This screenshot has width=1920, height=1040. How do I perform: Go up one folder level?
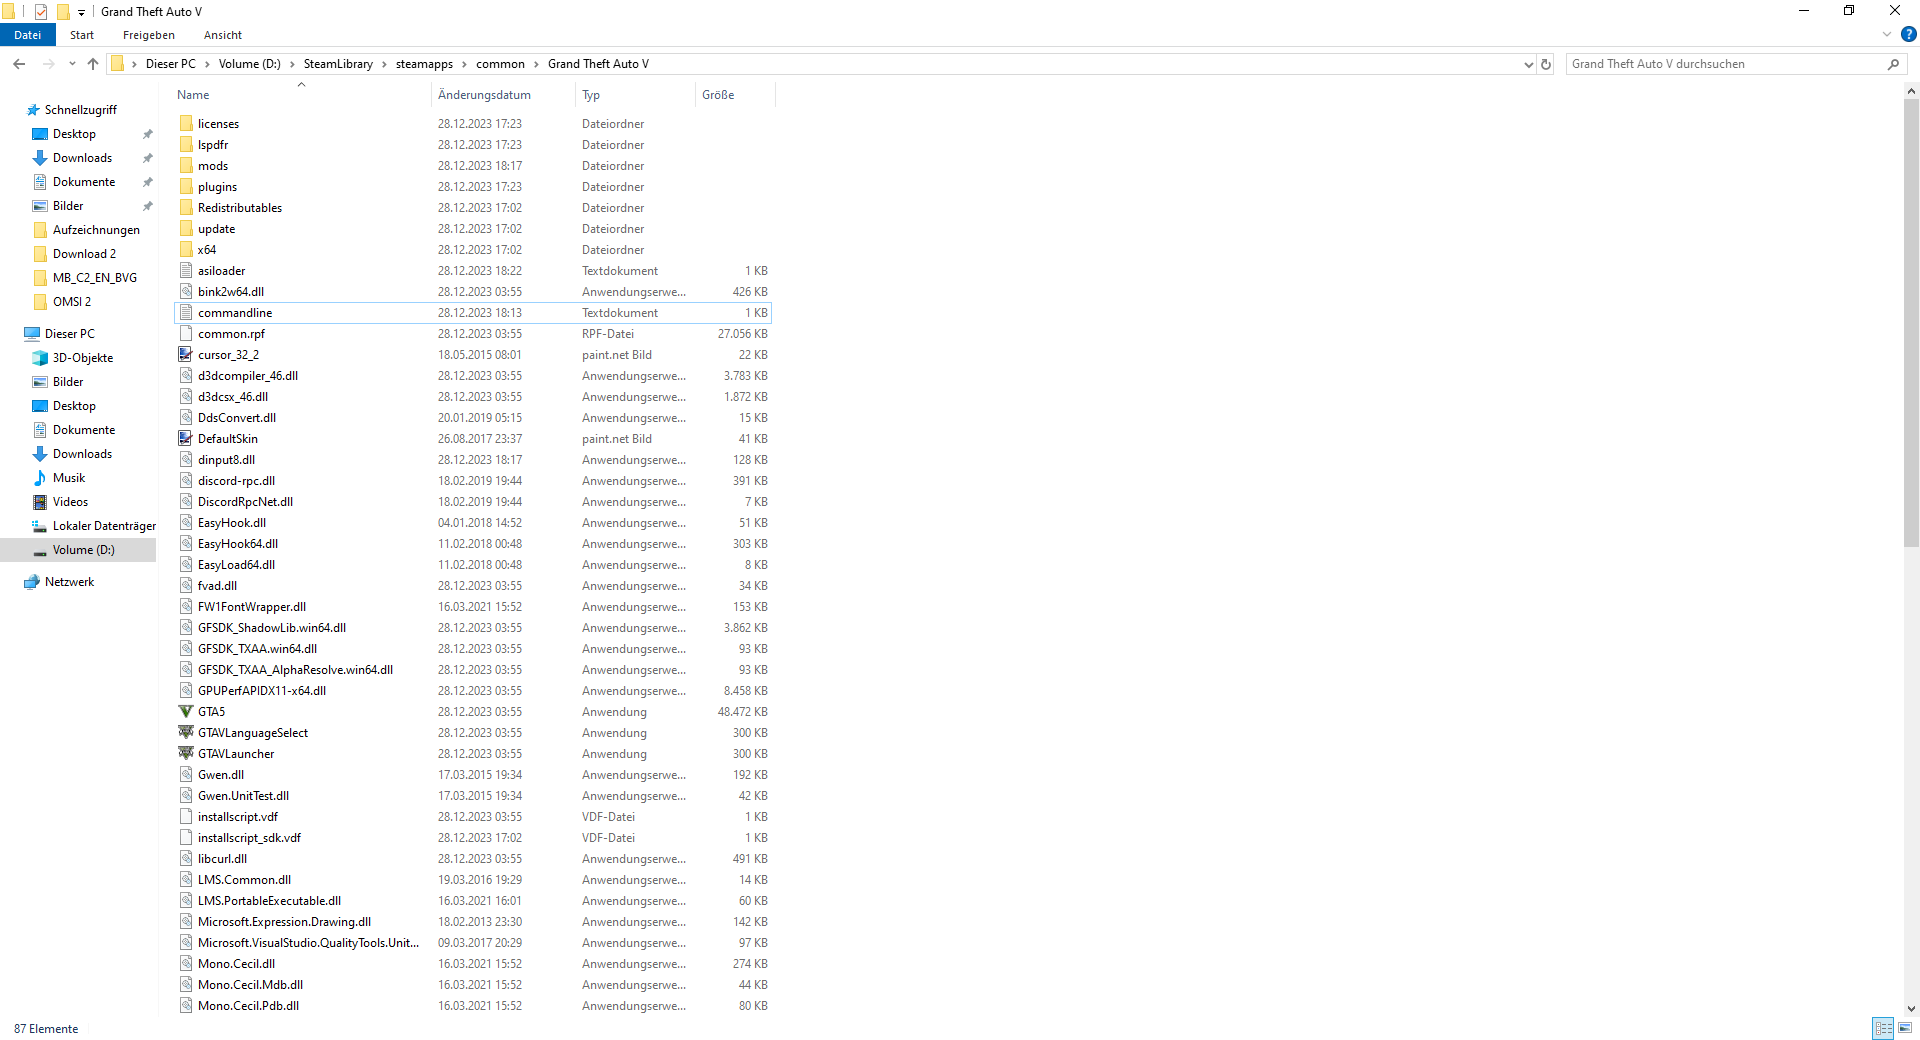tap(93, 64)
